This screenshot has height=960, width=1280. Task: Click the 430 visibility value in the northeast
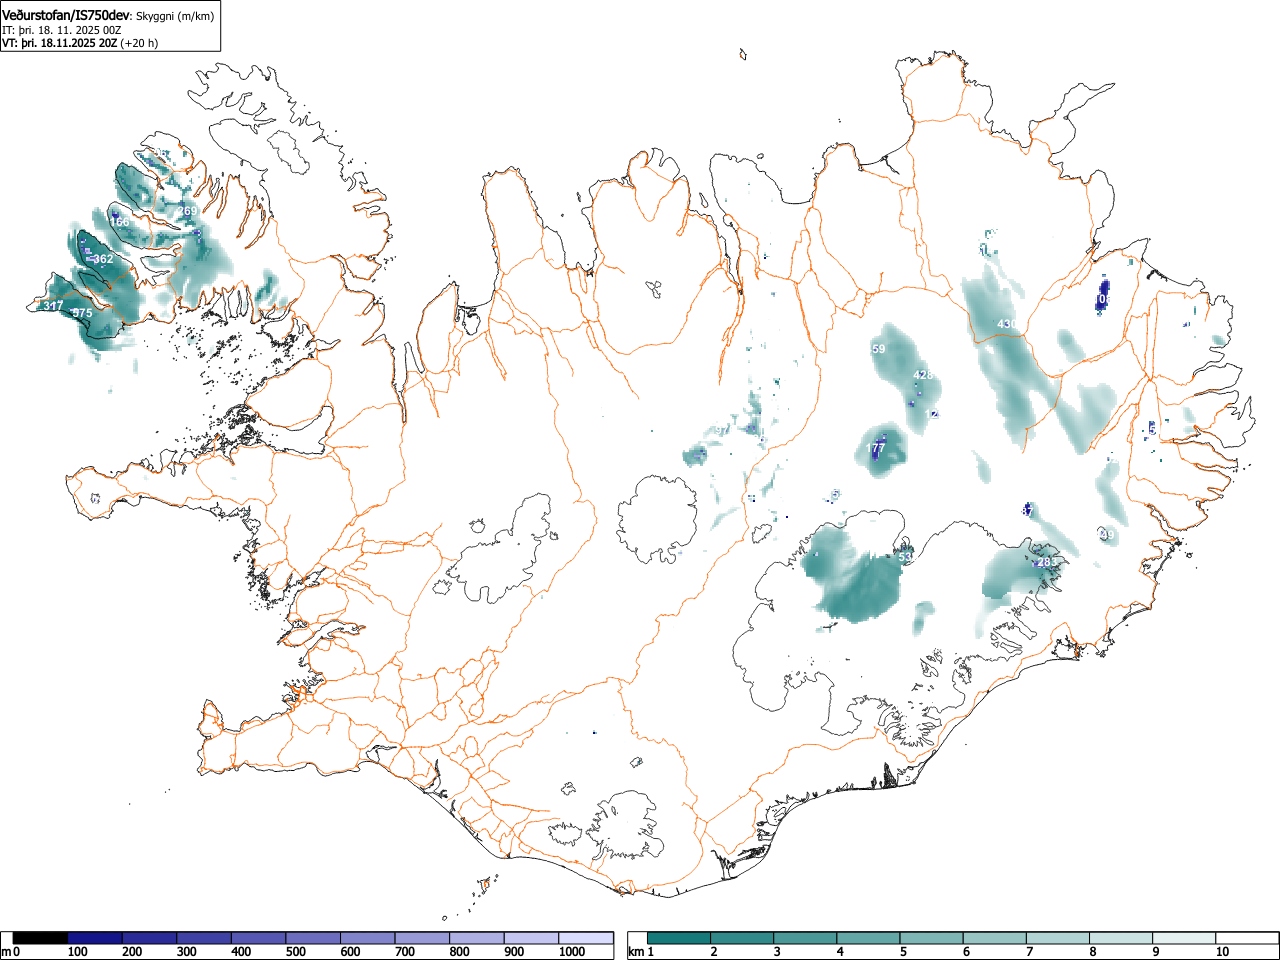[x=1007, y=324]
